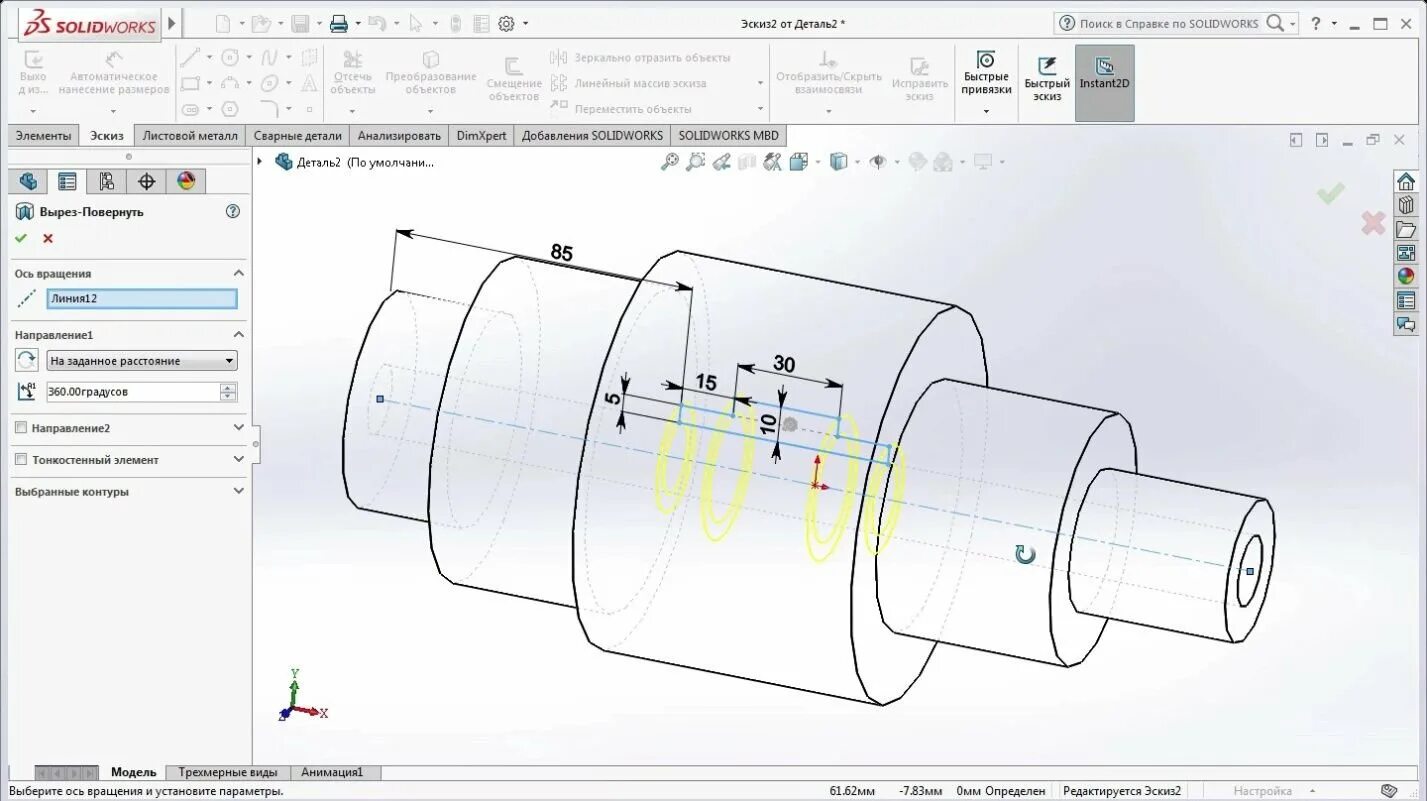Select the Sketch Fillet tool
Image resolution: width=1427 pixels, height=801 pixels.
point(269,109)
